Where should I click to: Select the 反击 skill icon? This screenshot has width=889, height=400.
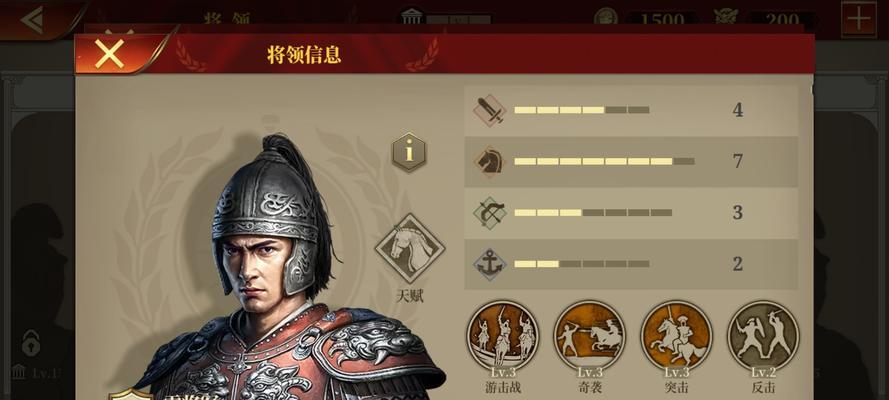point(763,335)
